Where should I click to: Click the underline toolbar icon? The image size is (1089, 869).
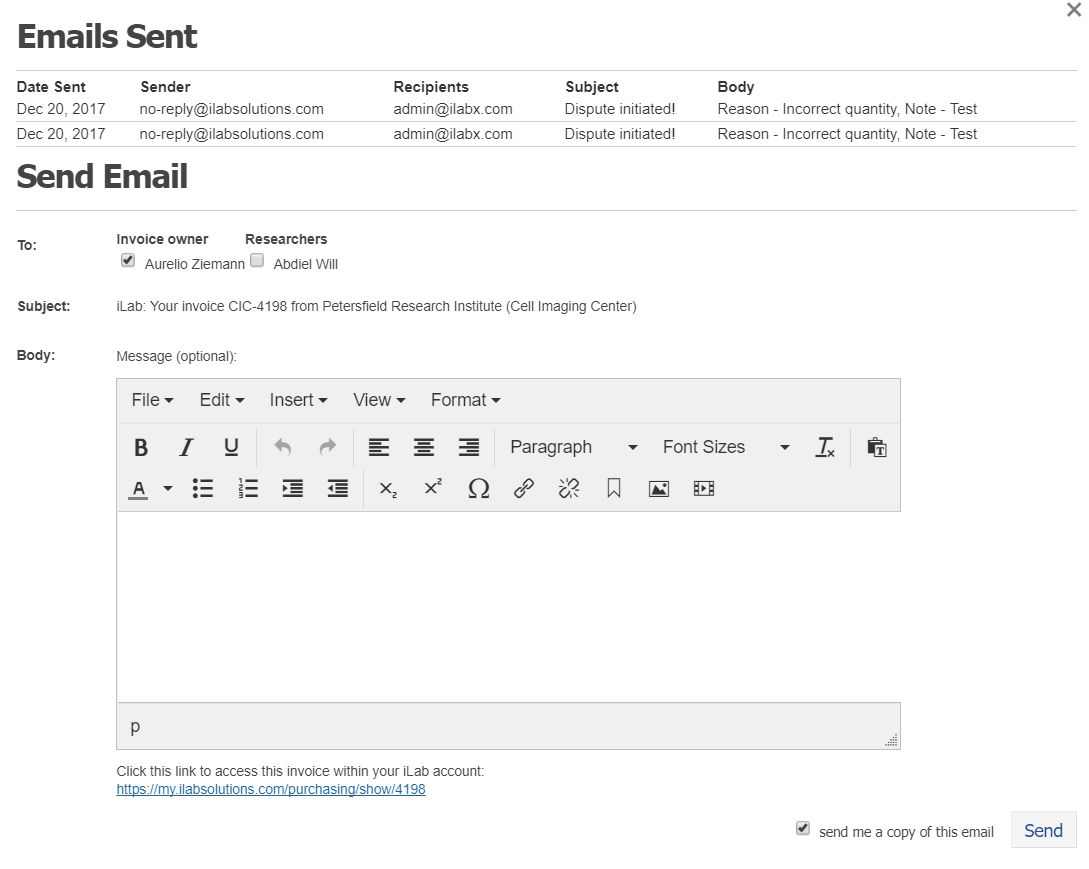(231, 447)
